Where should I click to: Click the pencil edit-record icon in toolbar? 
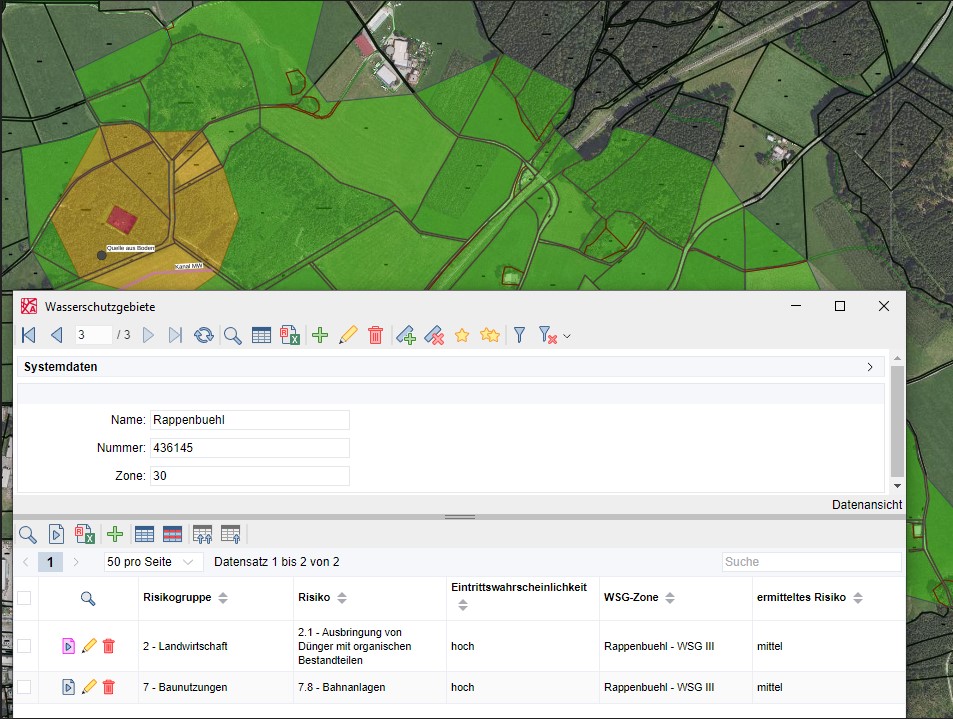348,335
